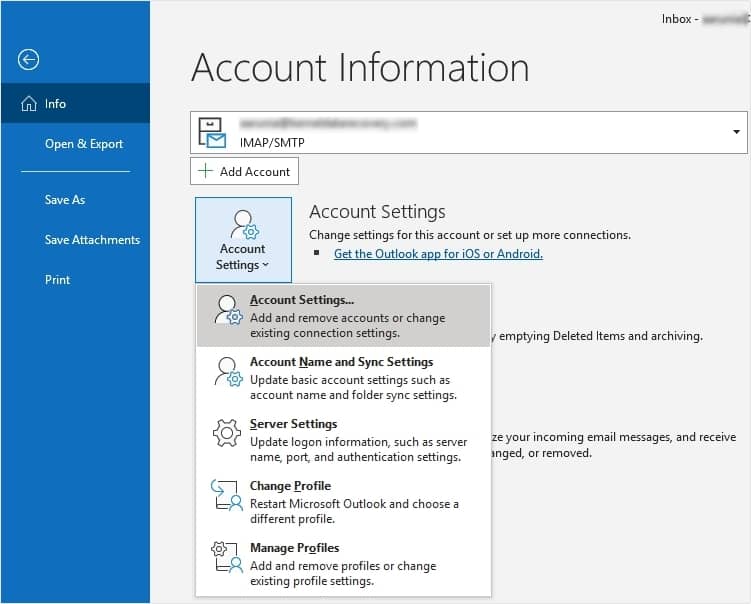751x604 pixels.
Task: Open the Info home icon
Action: point(29,103)
